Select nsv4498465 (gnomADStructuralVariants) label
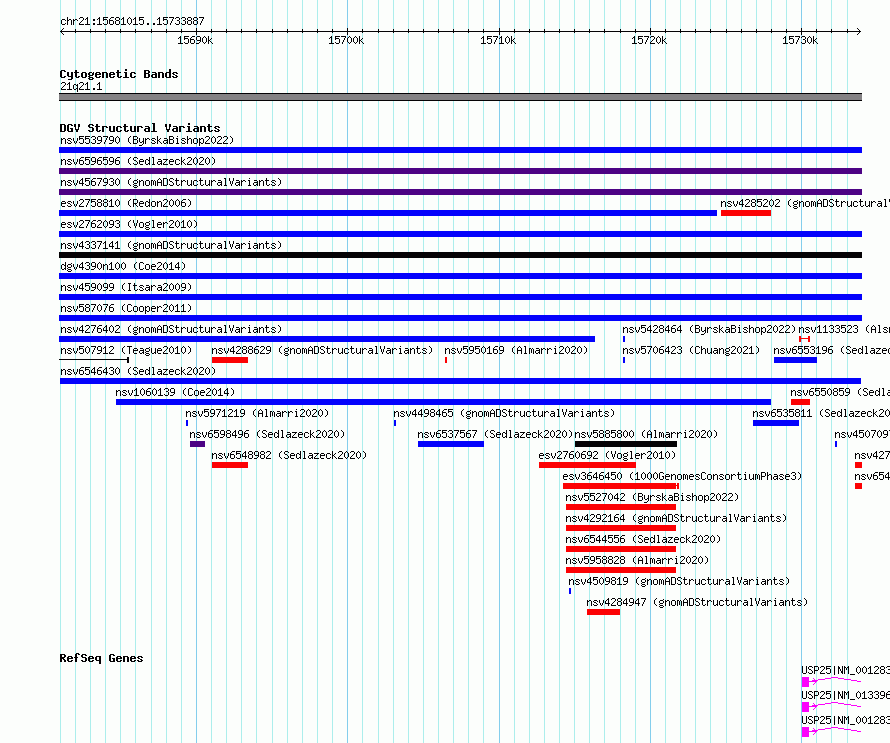Screen dimensions: 890x743 504,413
